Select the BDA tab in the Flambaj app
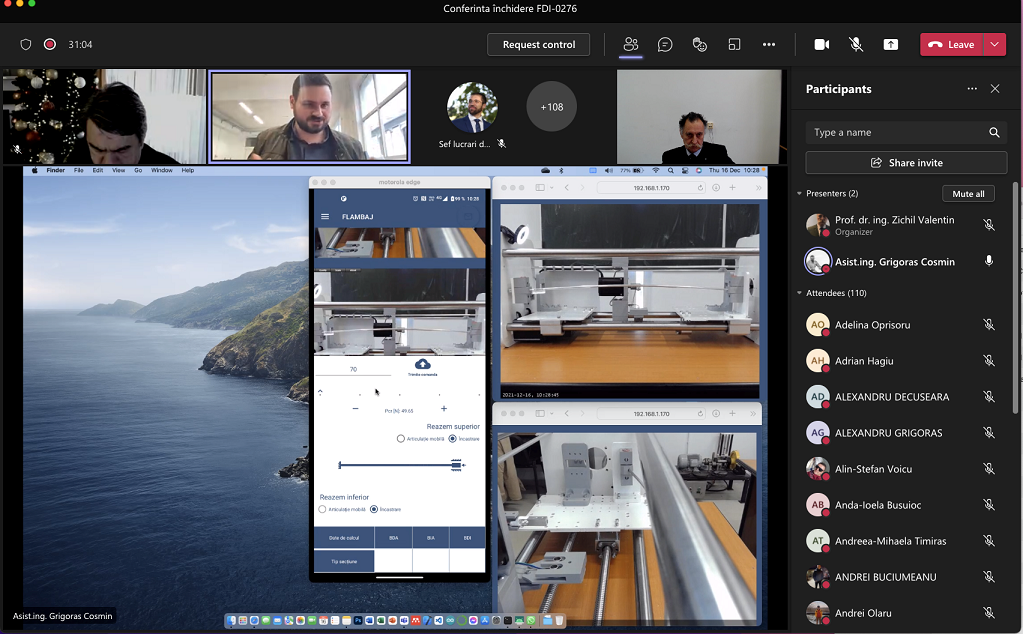 point(393,537)
